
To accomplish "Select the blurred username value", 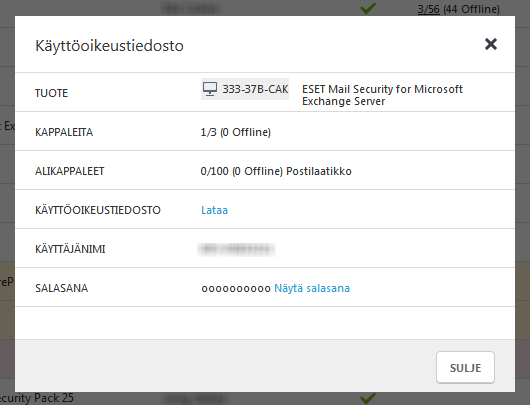I will [x=236, y=249].
